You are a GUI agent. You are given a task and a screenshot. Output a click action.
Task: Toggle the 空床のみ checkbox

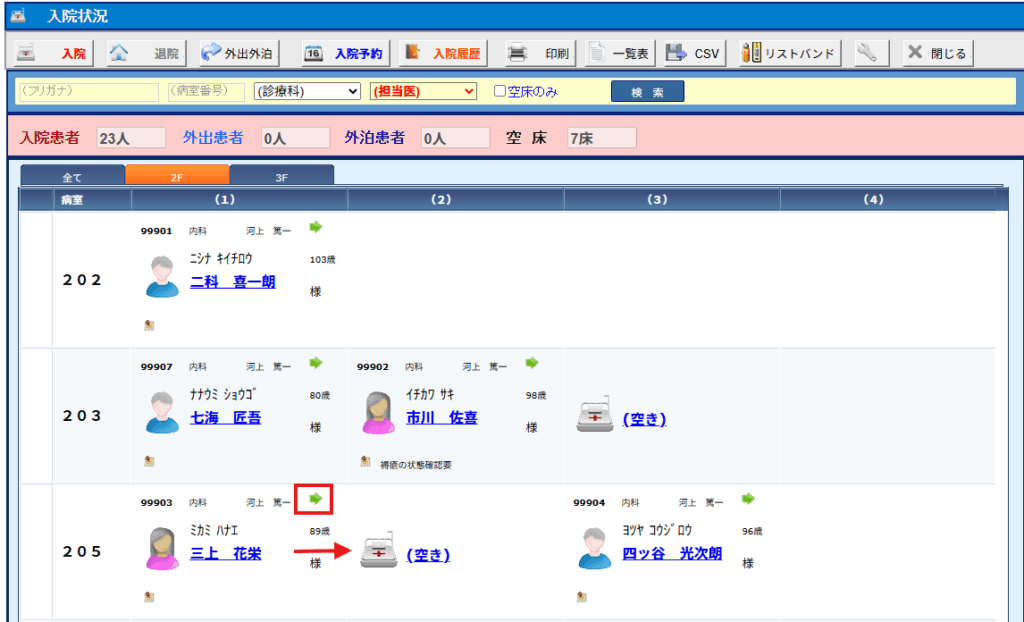point(501,91)
